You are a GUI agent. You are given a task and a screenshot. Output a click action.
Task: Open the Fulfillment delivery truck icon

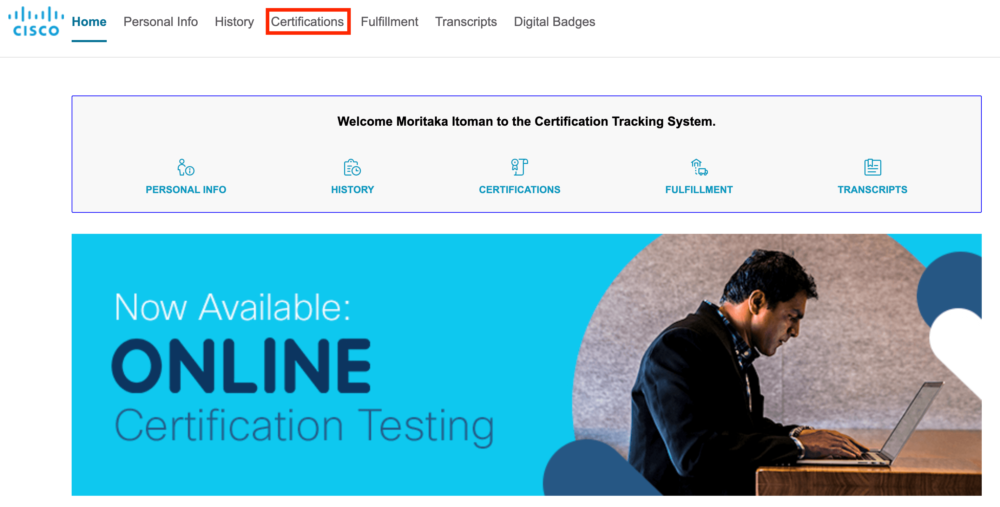click(x=699, y=168)
